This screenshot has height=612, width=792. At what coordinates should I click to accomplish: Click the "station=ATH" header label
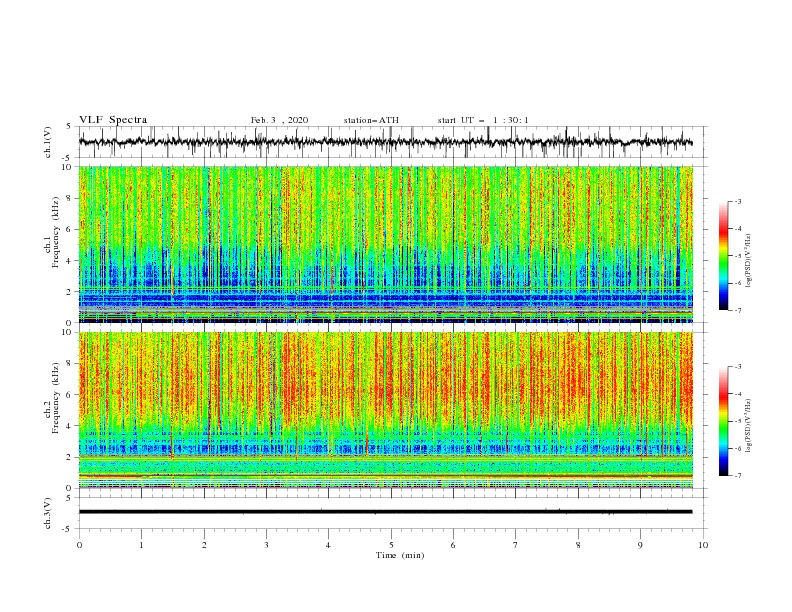[x=371, y=120]
